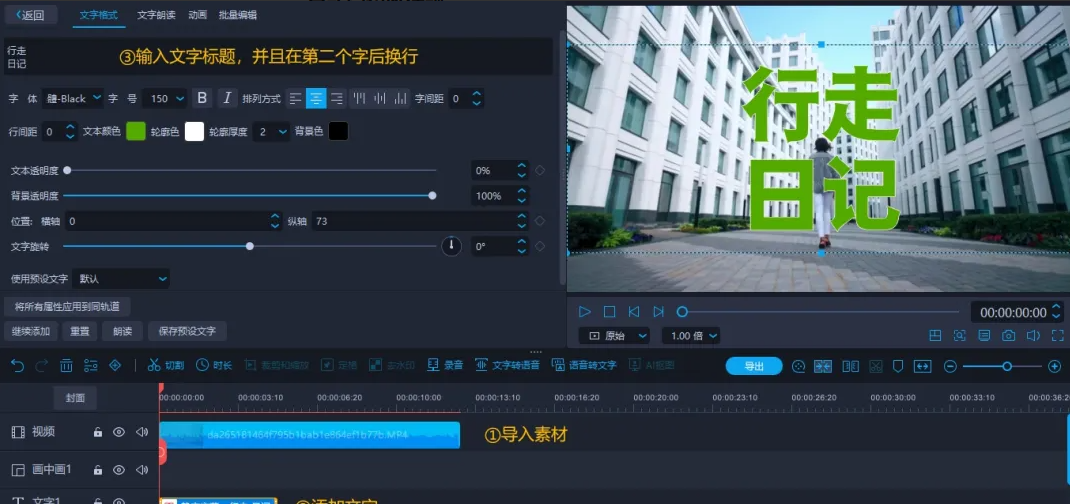Center-align the text
Image resolution: width=1070 pixels, height=504 pixels.
tap(316, 98)
